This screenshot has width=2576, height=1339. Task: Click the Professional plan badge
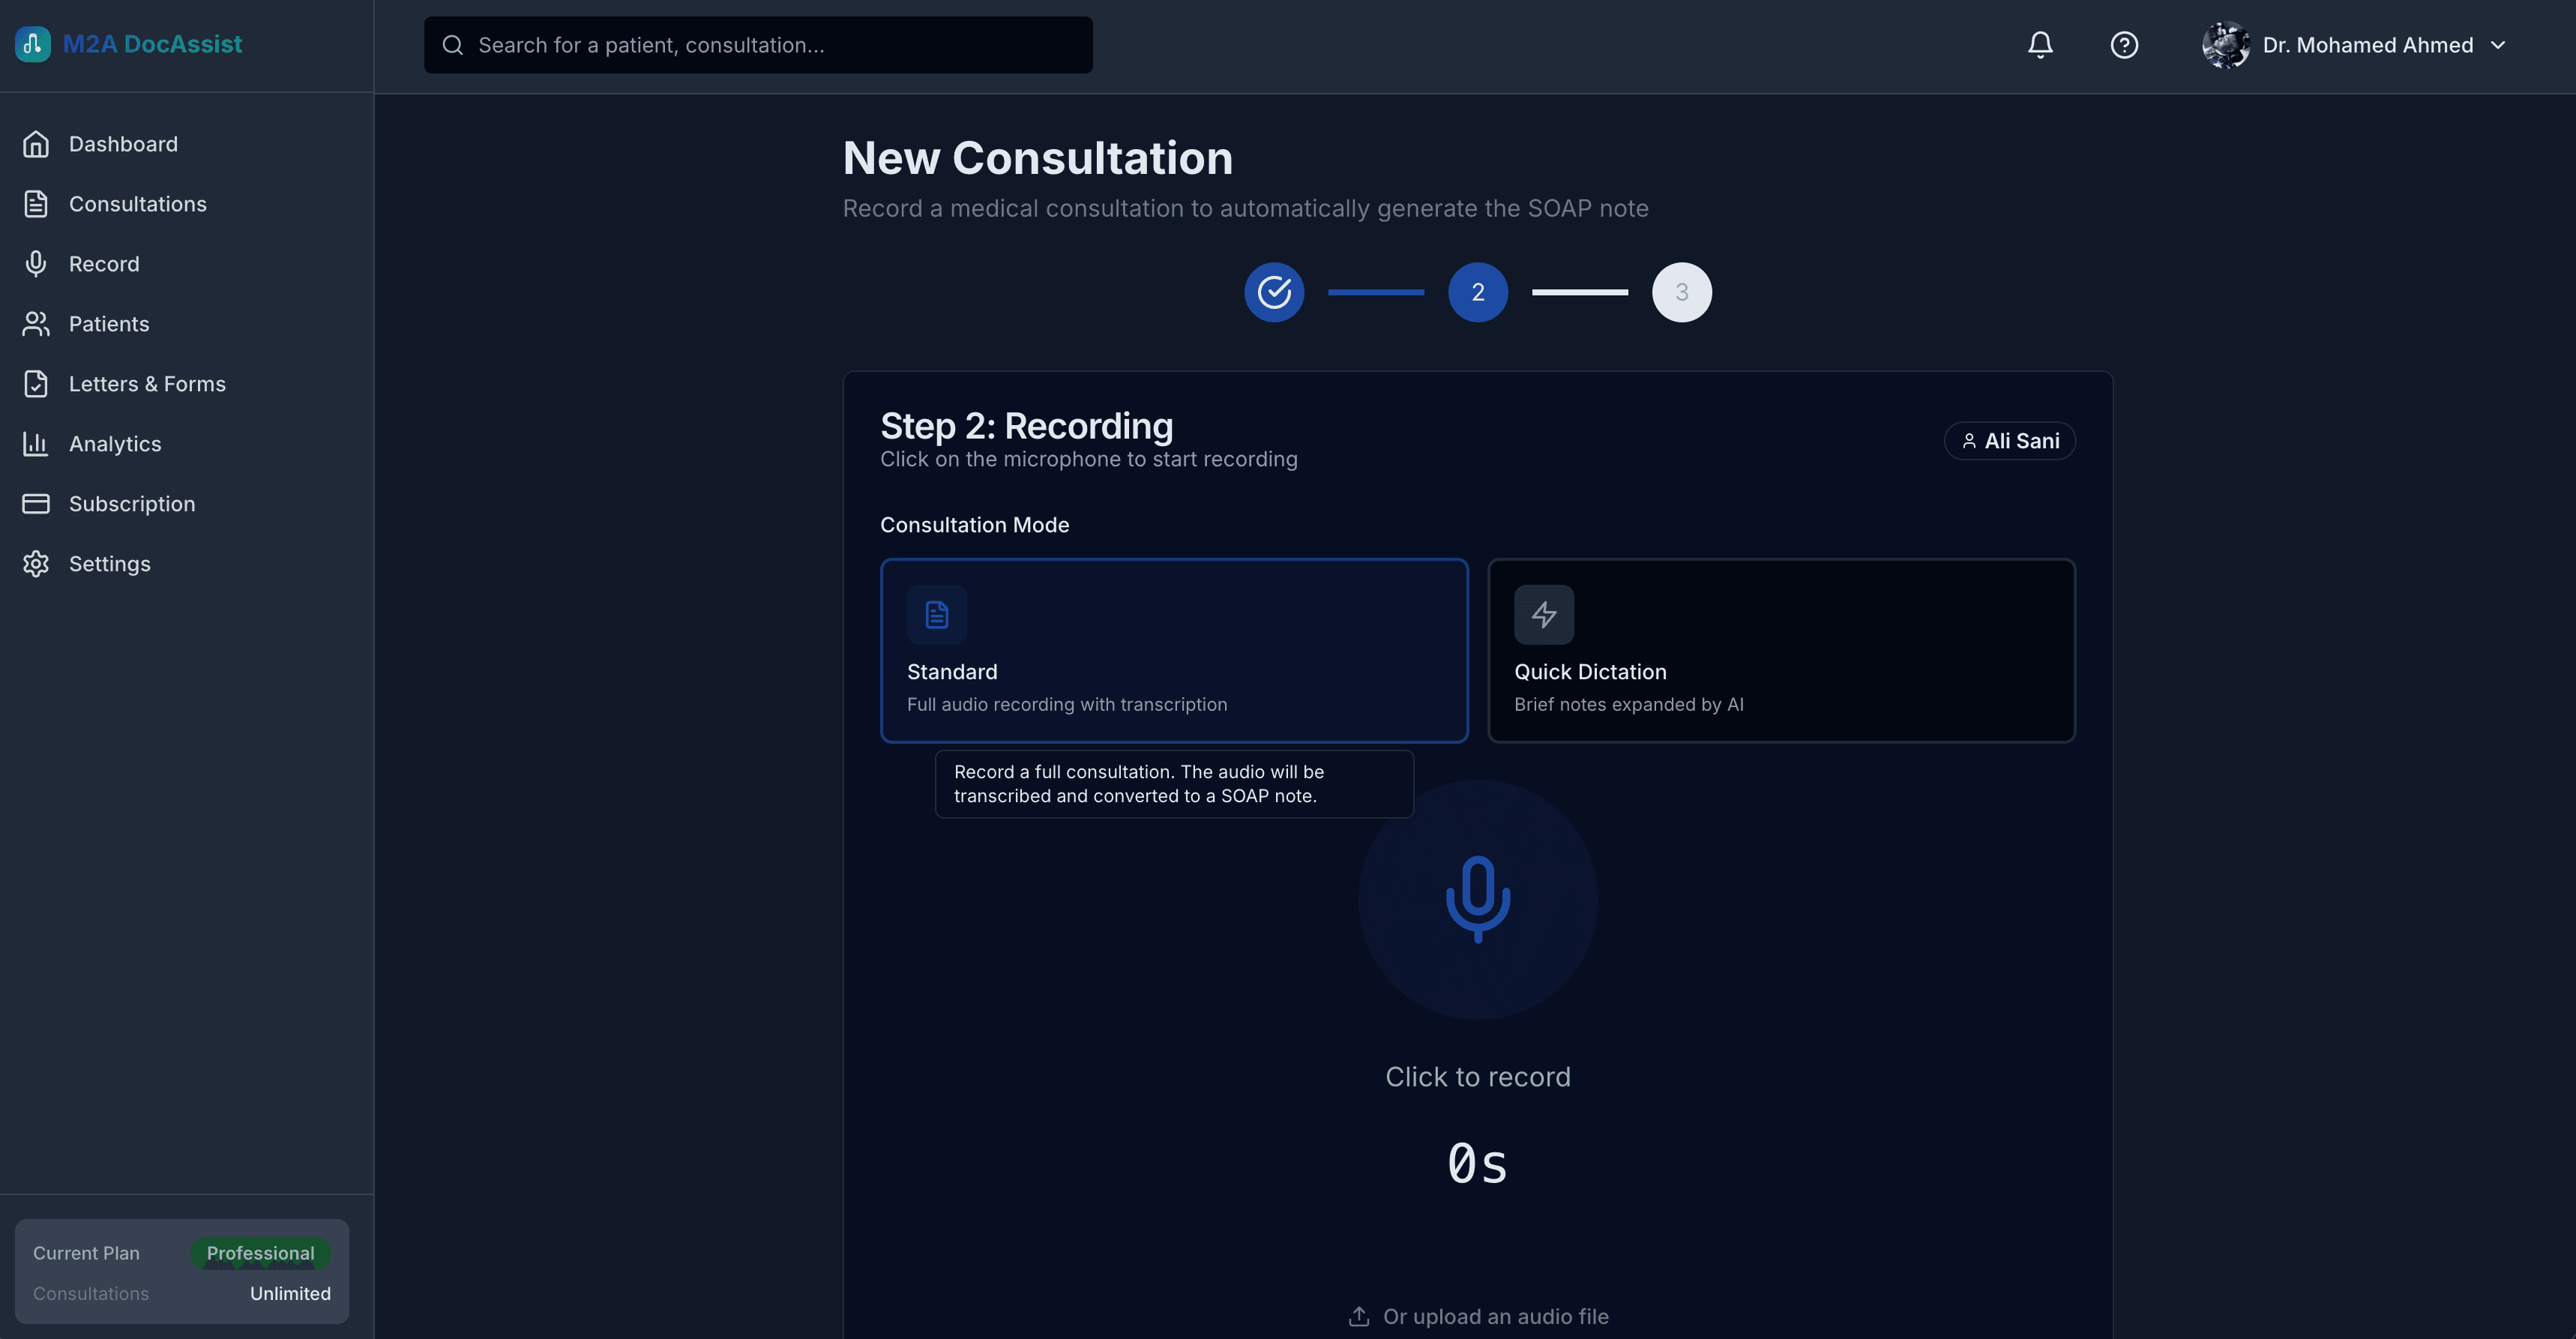pyautogui.click(x=260, y=1253)
